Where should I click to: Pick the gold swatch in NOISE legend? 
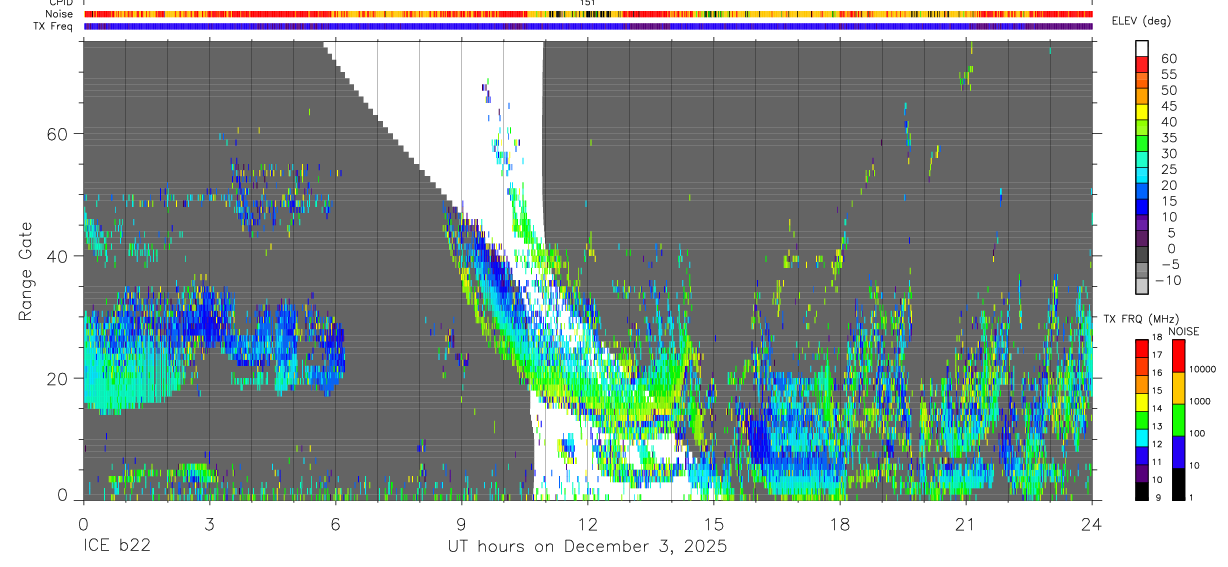tap(1179, 388)
